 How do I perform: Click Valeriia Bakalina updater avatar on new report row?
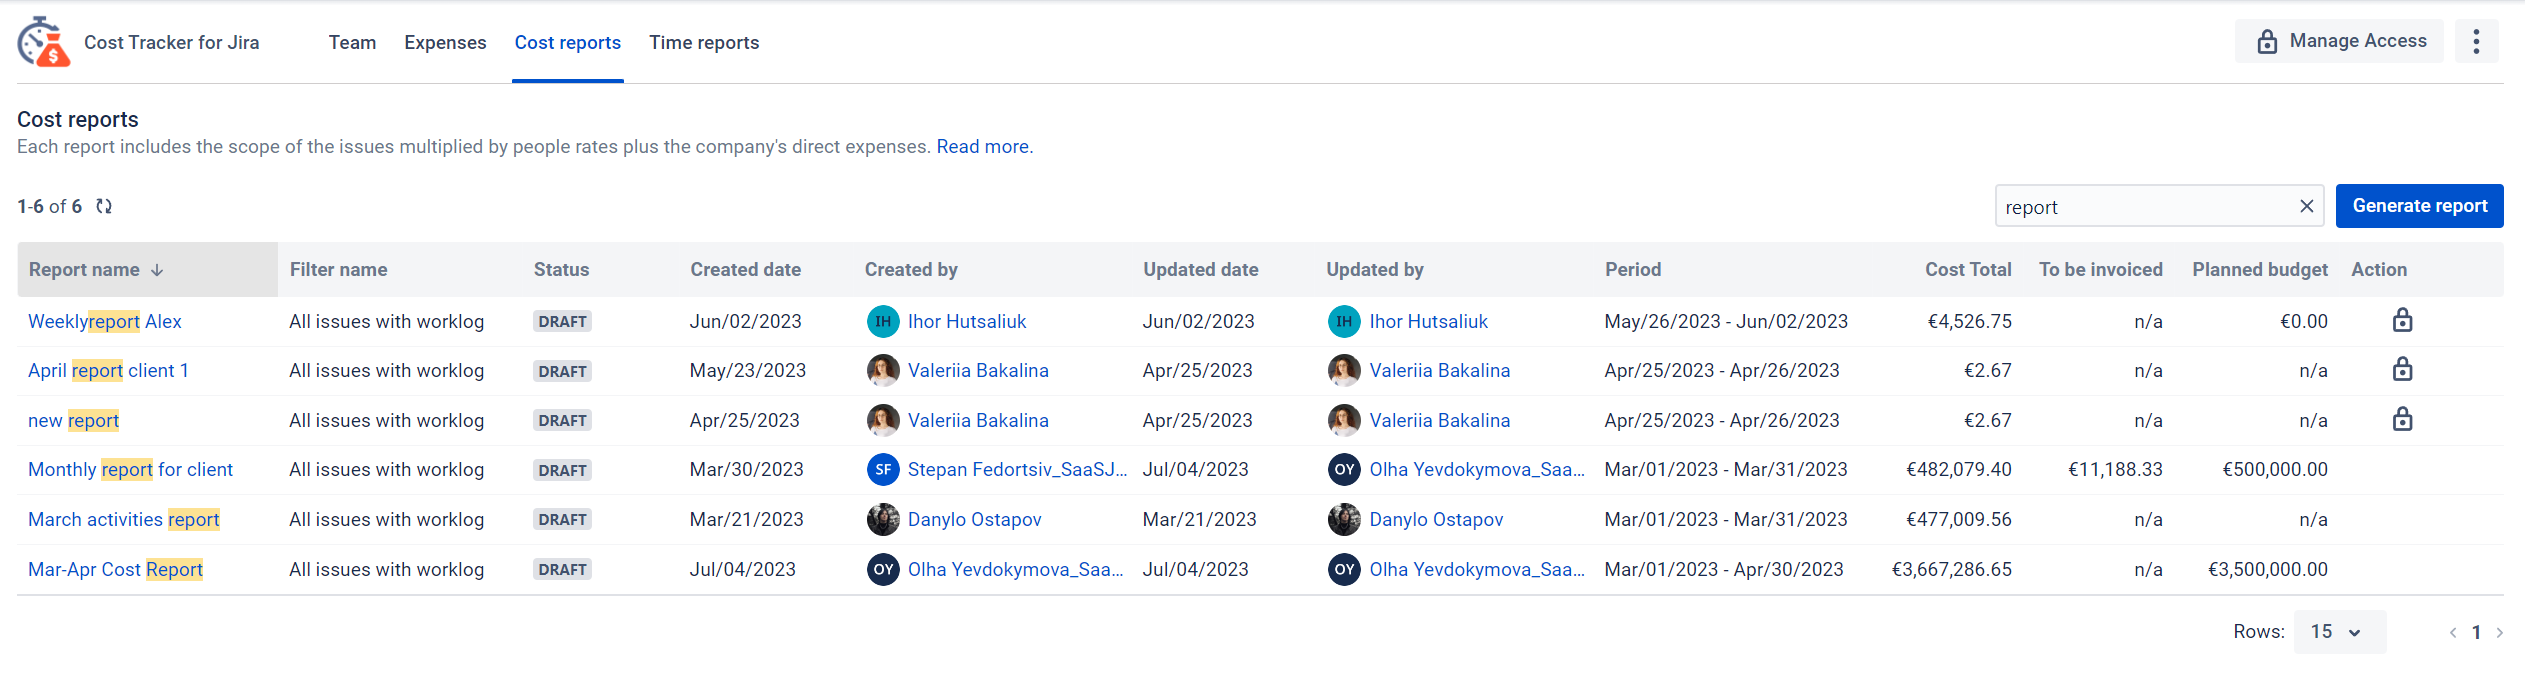pyautogui.click(x=1344, y=420)
